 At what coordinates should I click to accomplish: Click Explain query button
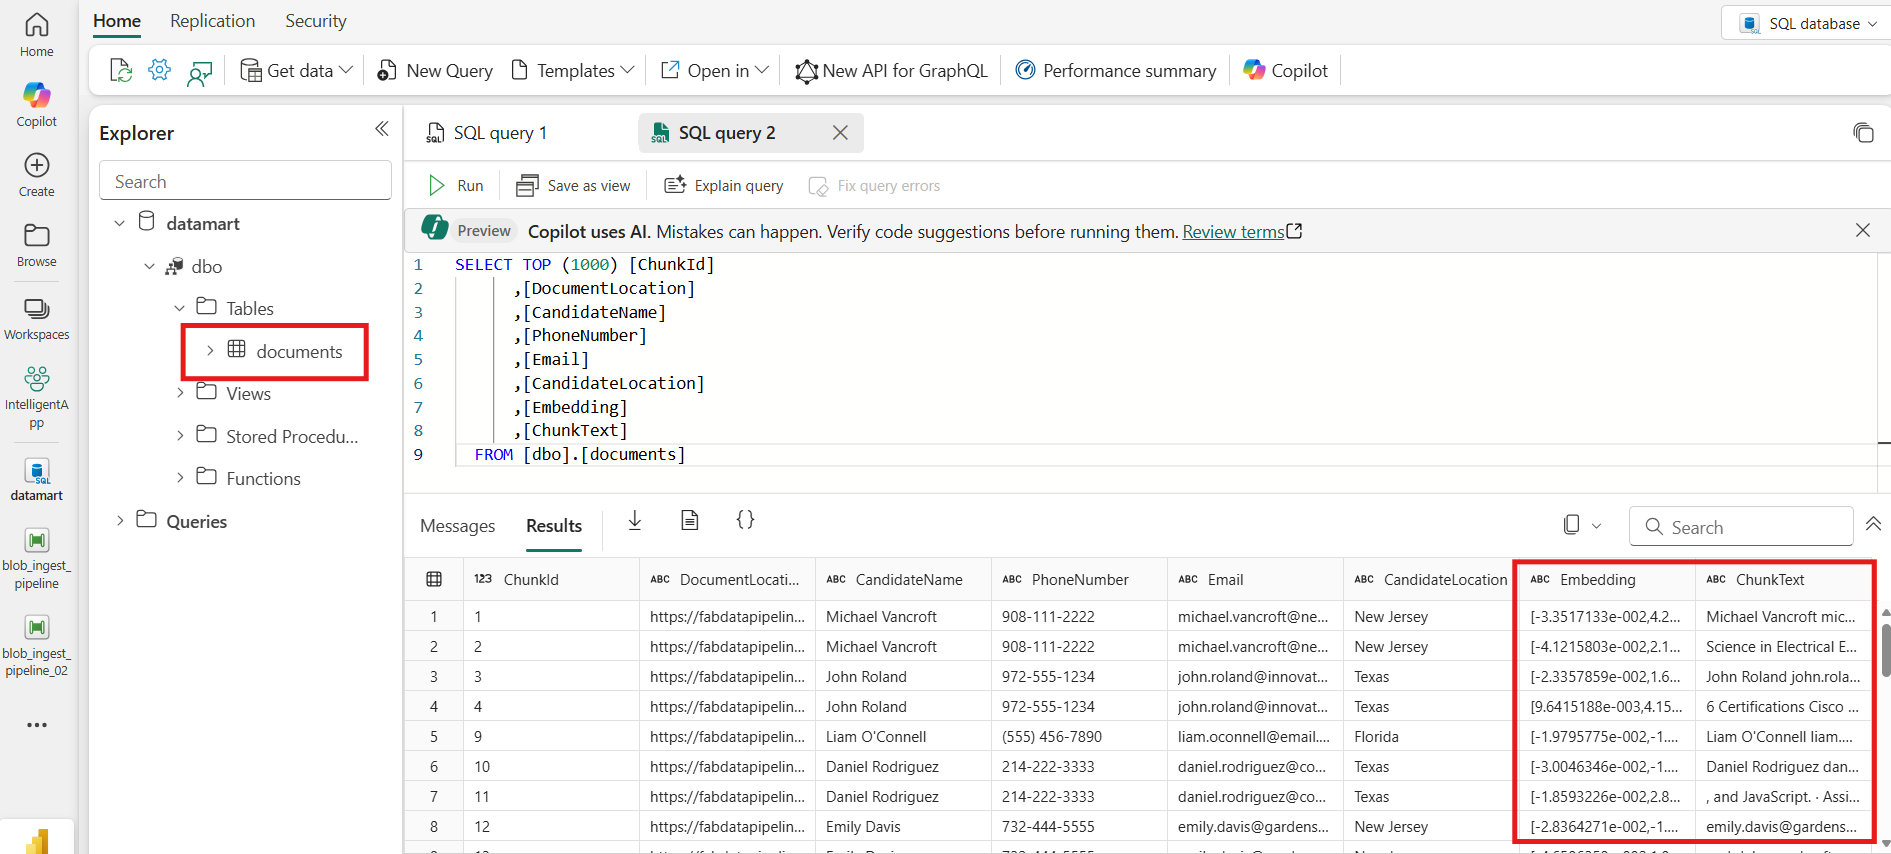click(x=724, y=186)
